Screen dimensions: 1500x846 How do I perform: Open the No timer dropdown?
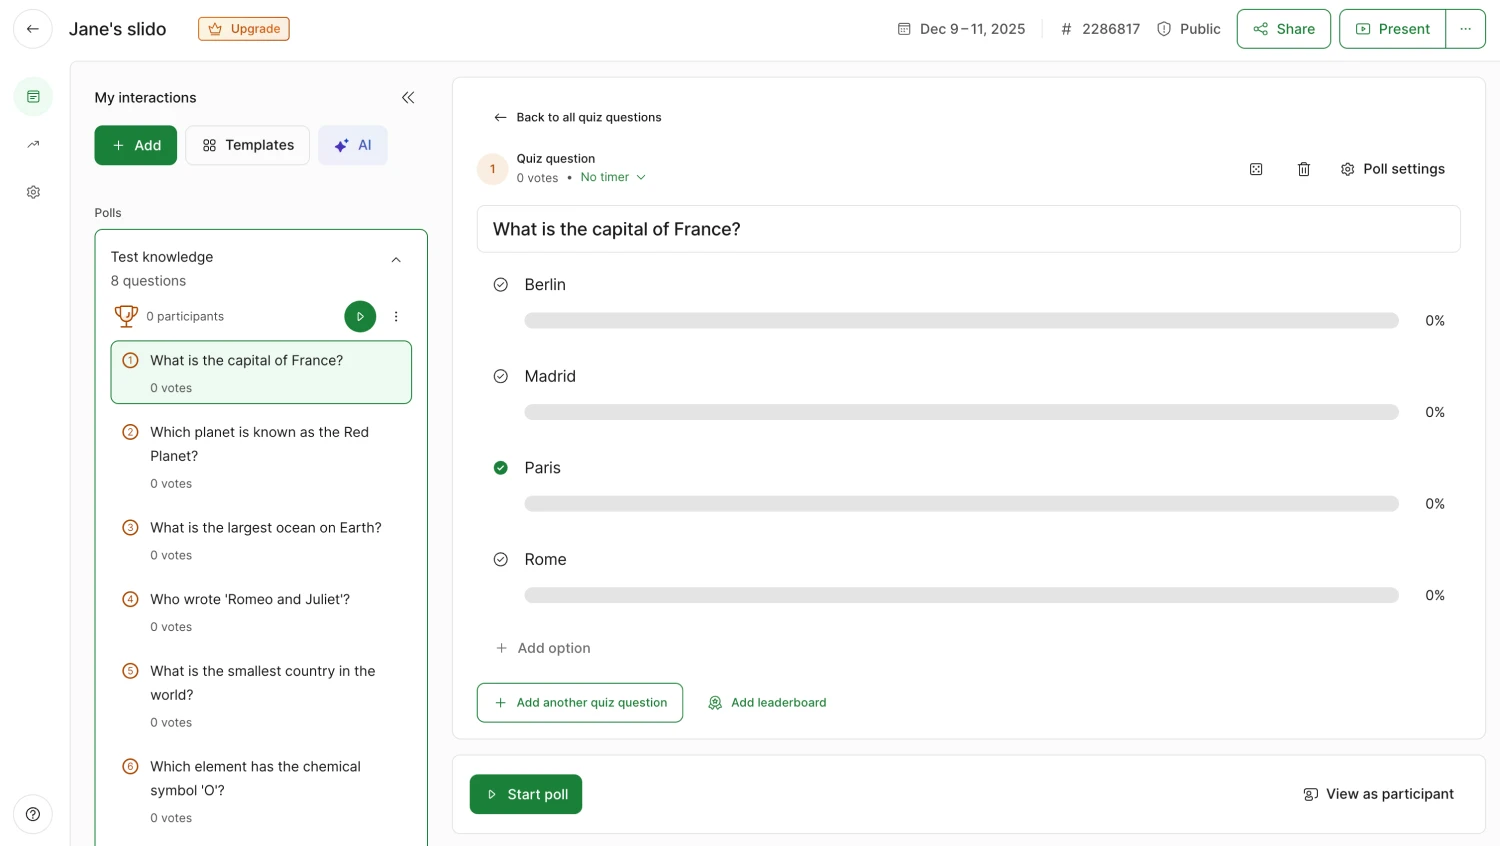(613, 177)
